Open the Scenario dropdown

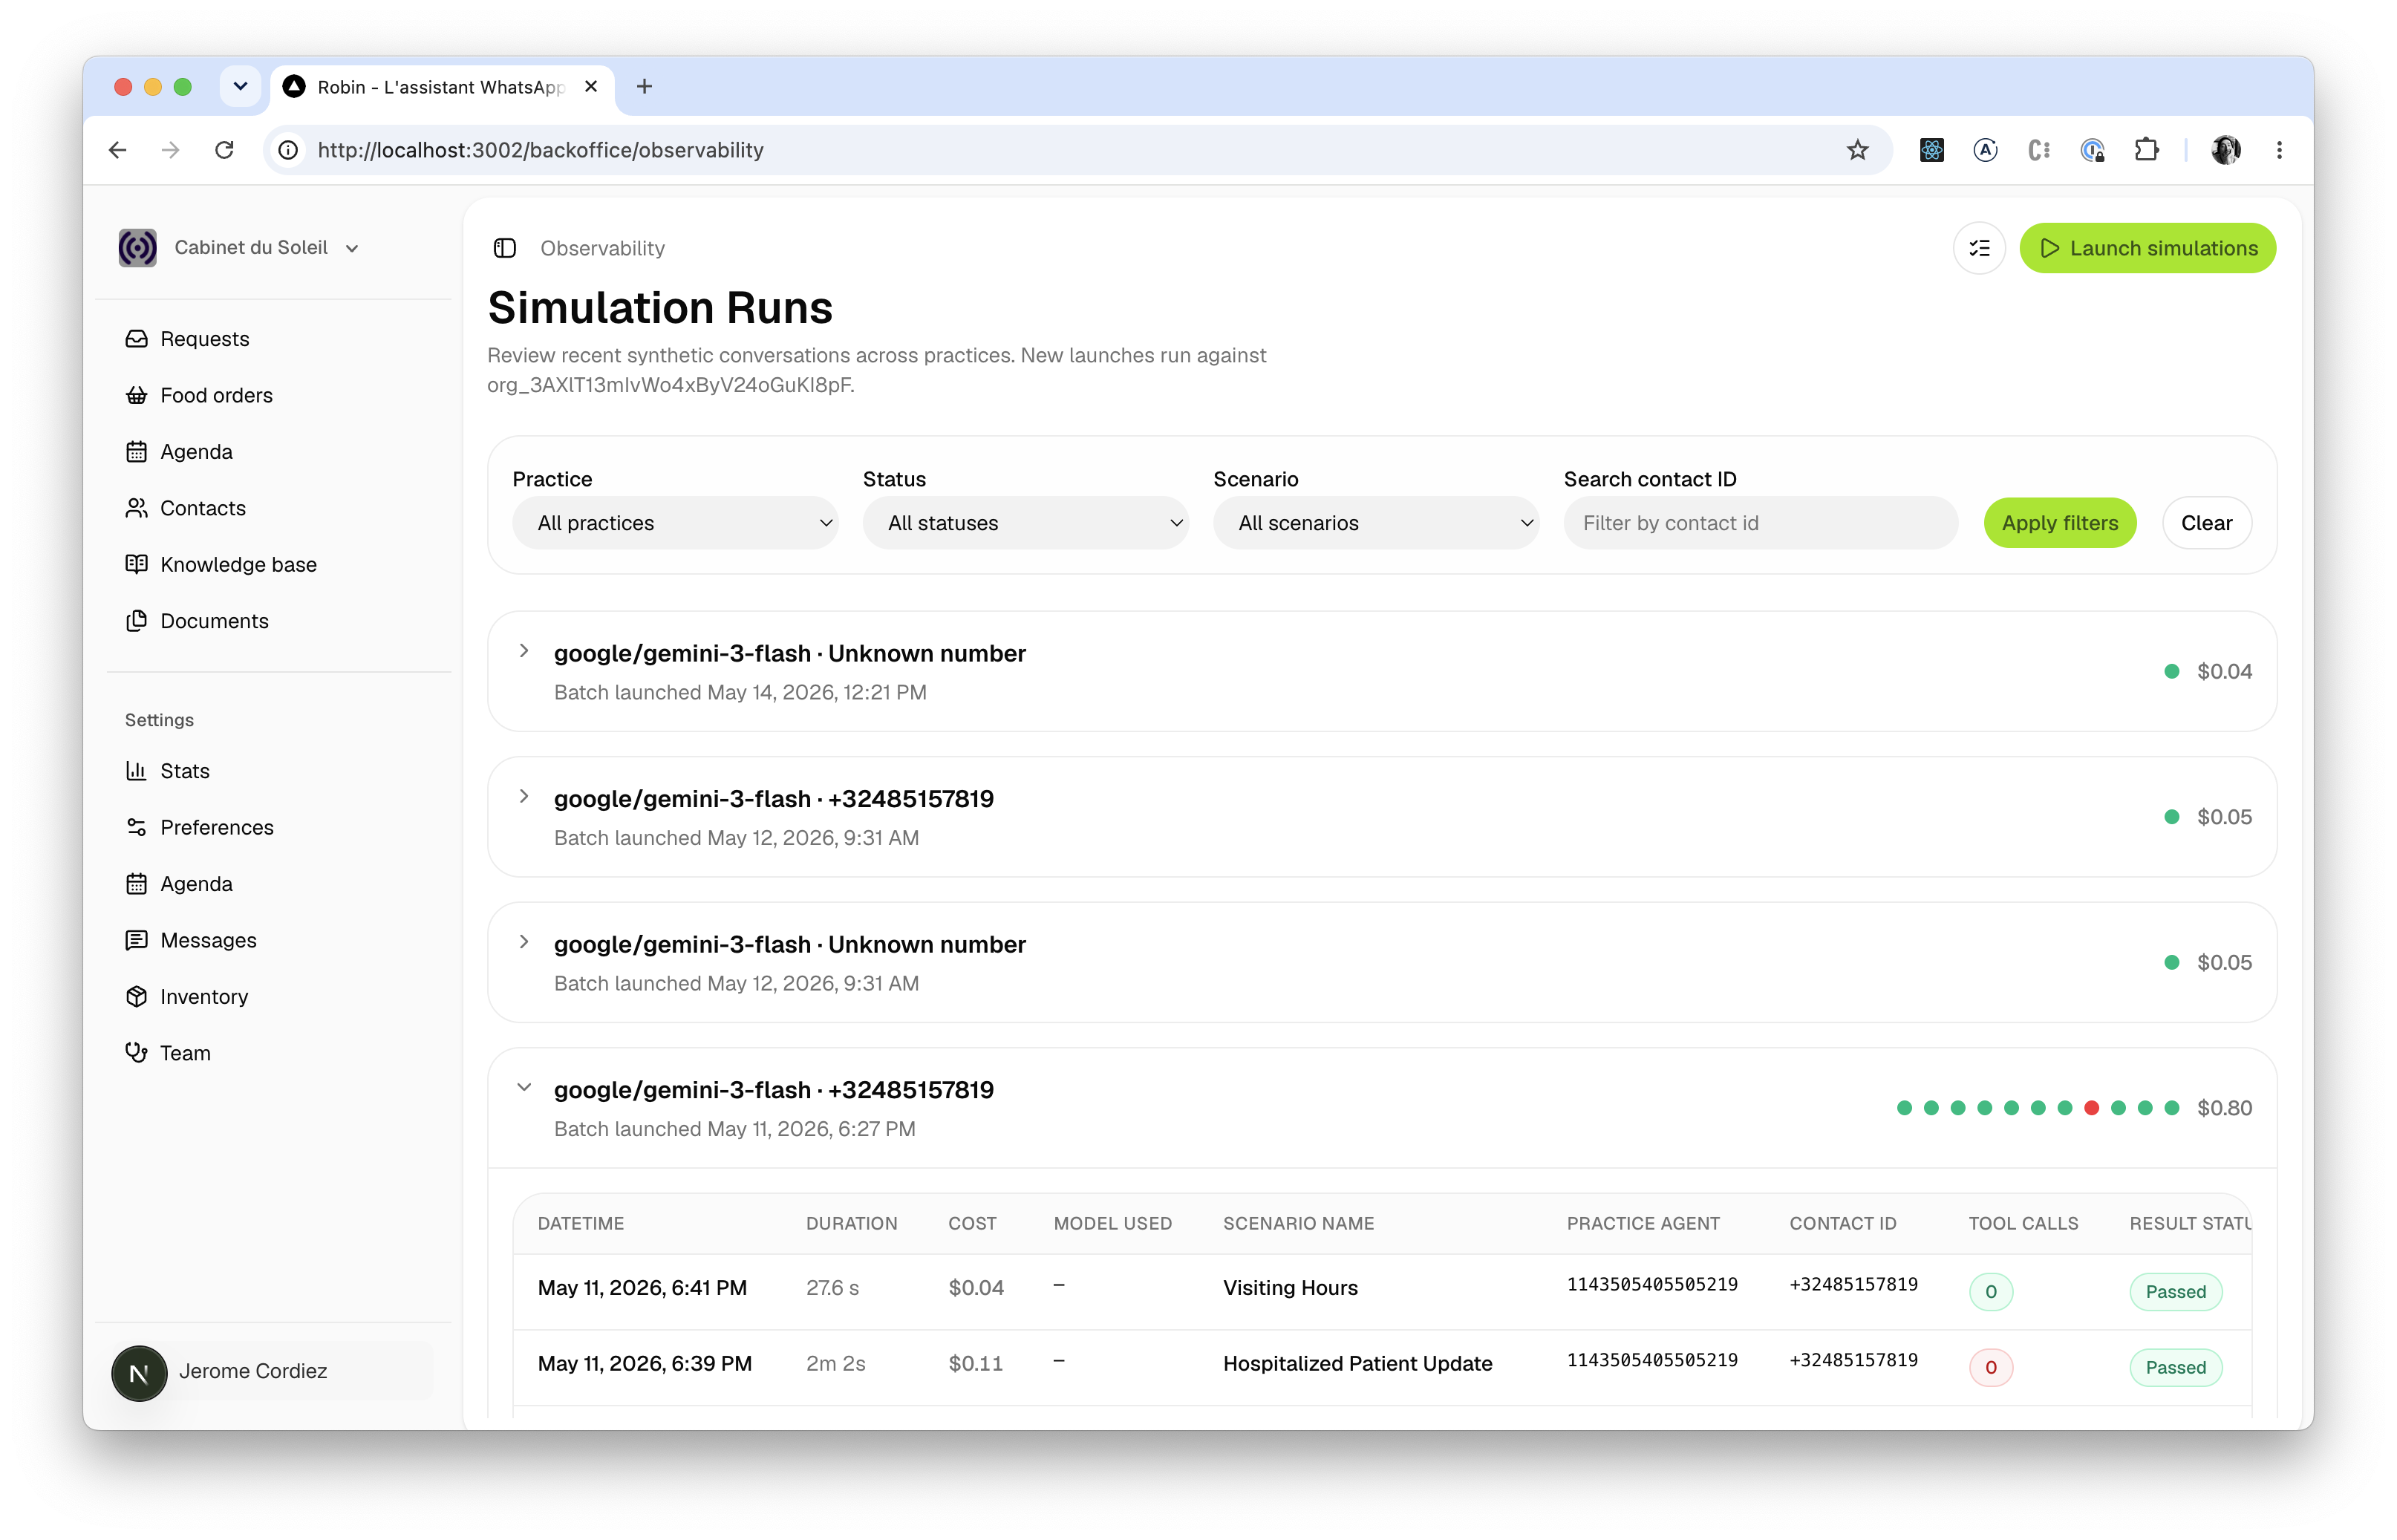point(1376,523)
